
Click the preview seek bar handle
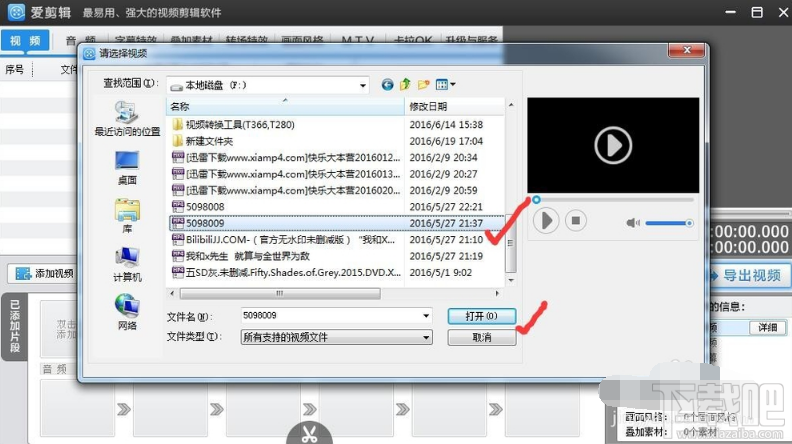(x=536, y=200)
